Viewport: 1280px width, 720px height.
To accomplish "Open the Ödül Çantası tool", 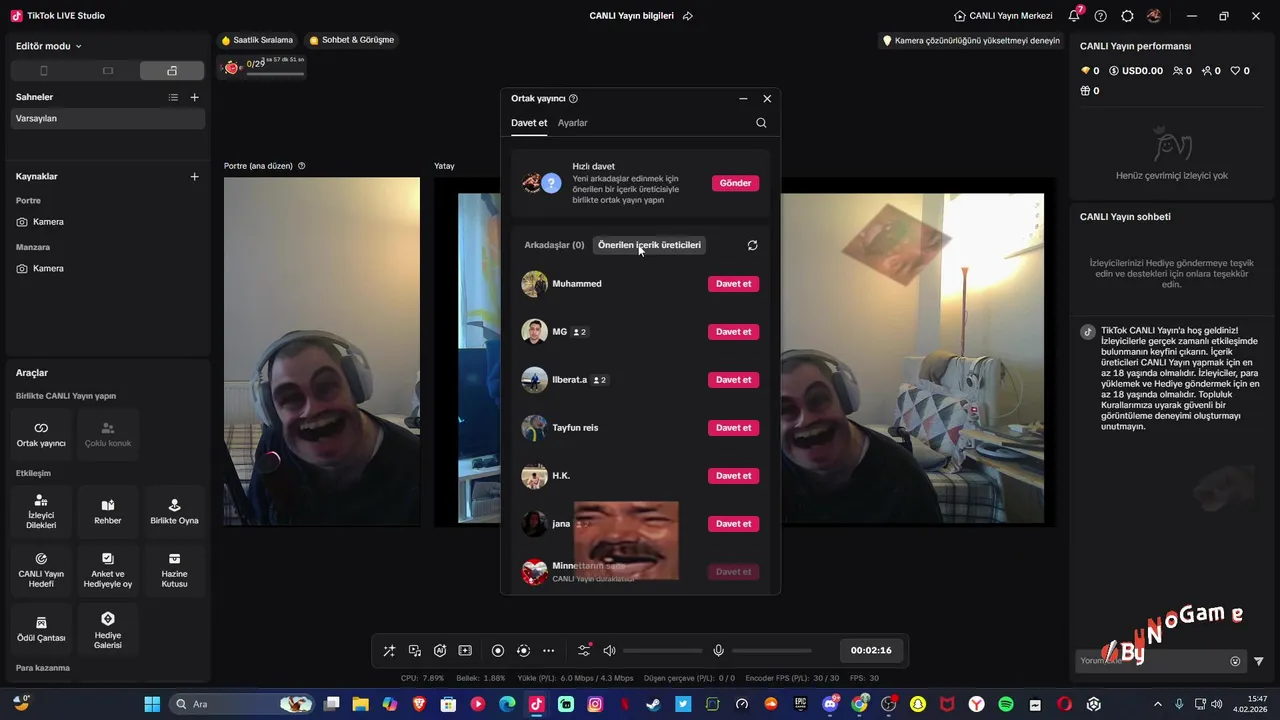I will tap(41, 628).
